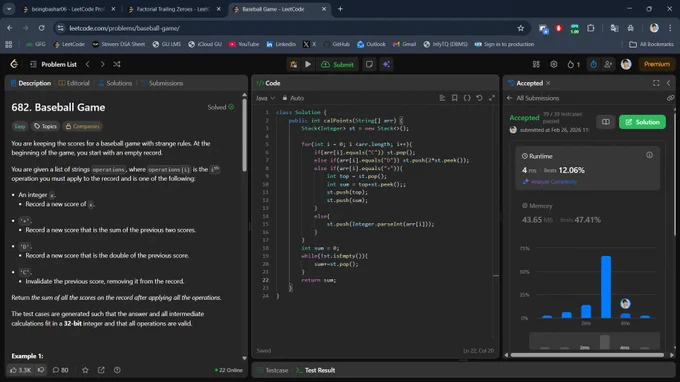
Task: Collapse the result panel chevron
Action: click(x=668, y=83)
